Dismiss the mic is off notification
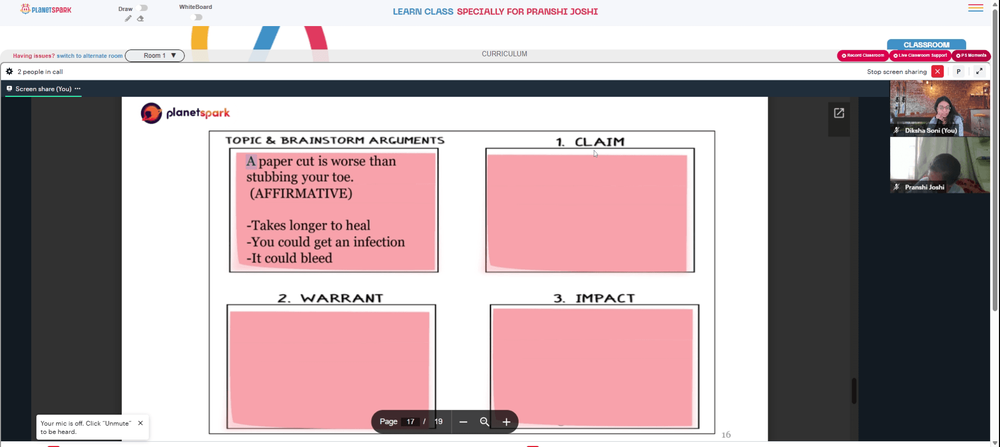This screenshot has height=447, width=1000. click(x=140, y=423)
